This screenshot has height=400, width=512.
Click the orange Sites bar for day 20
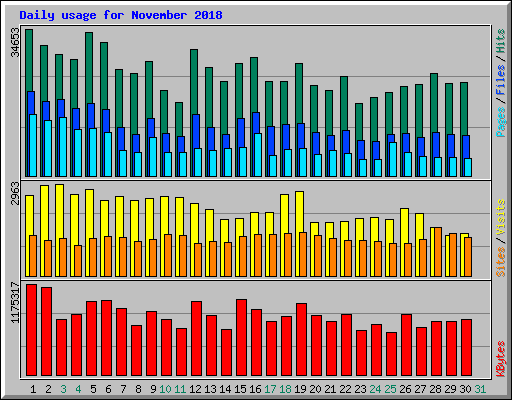pos(318,256)
